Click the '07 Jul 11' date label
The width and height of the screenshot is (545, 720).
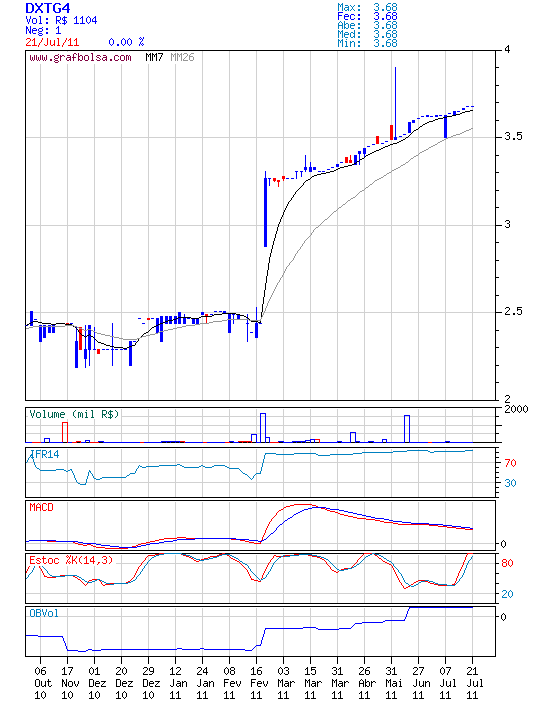click(448, 683)
